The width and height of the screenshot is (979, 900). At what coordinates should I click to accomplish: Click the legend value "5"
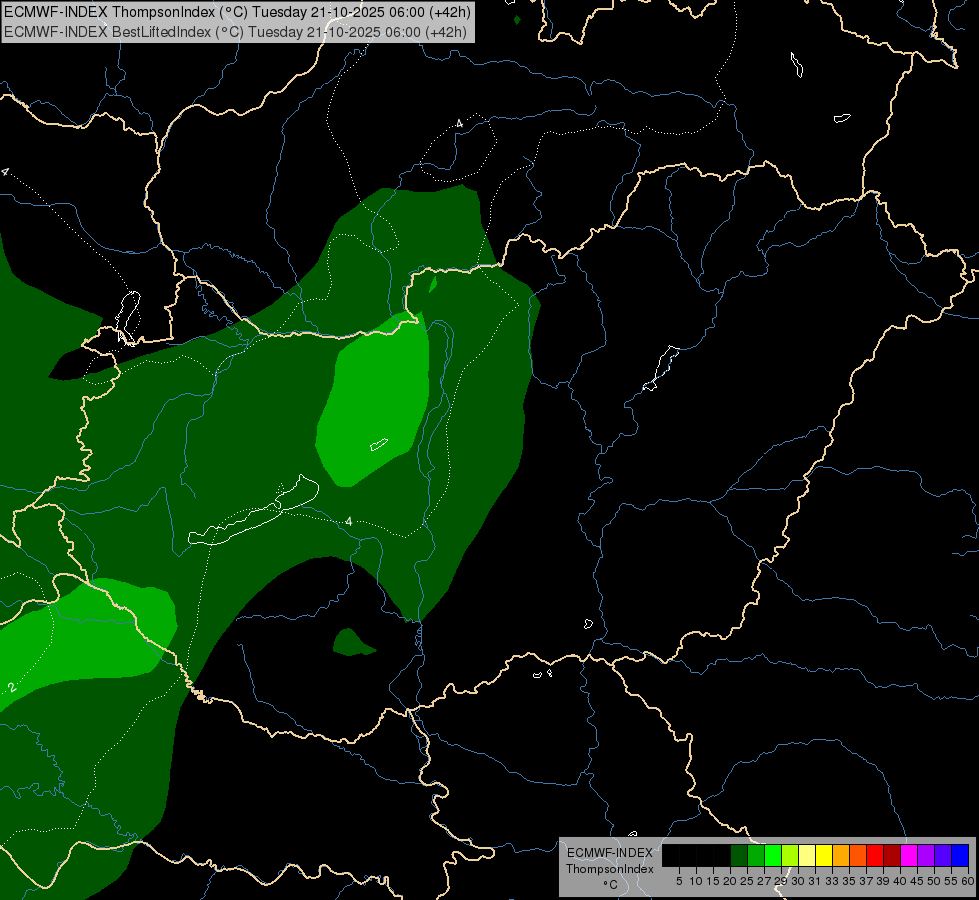[x=679, y=881]
